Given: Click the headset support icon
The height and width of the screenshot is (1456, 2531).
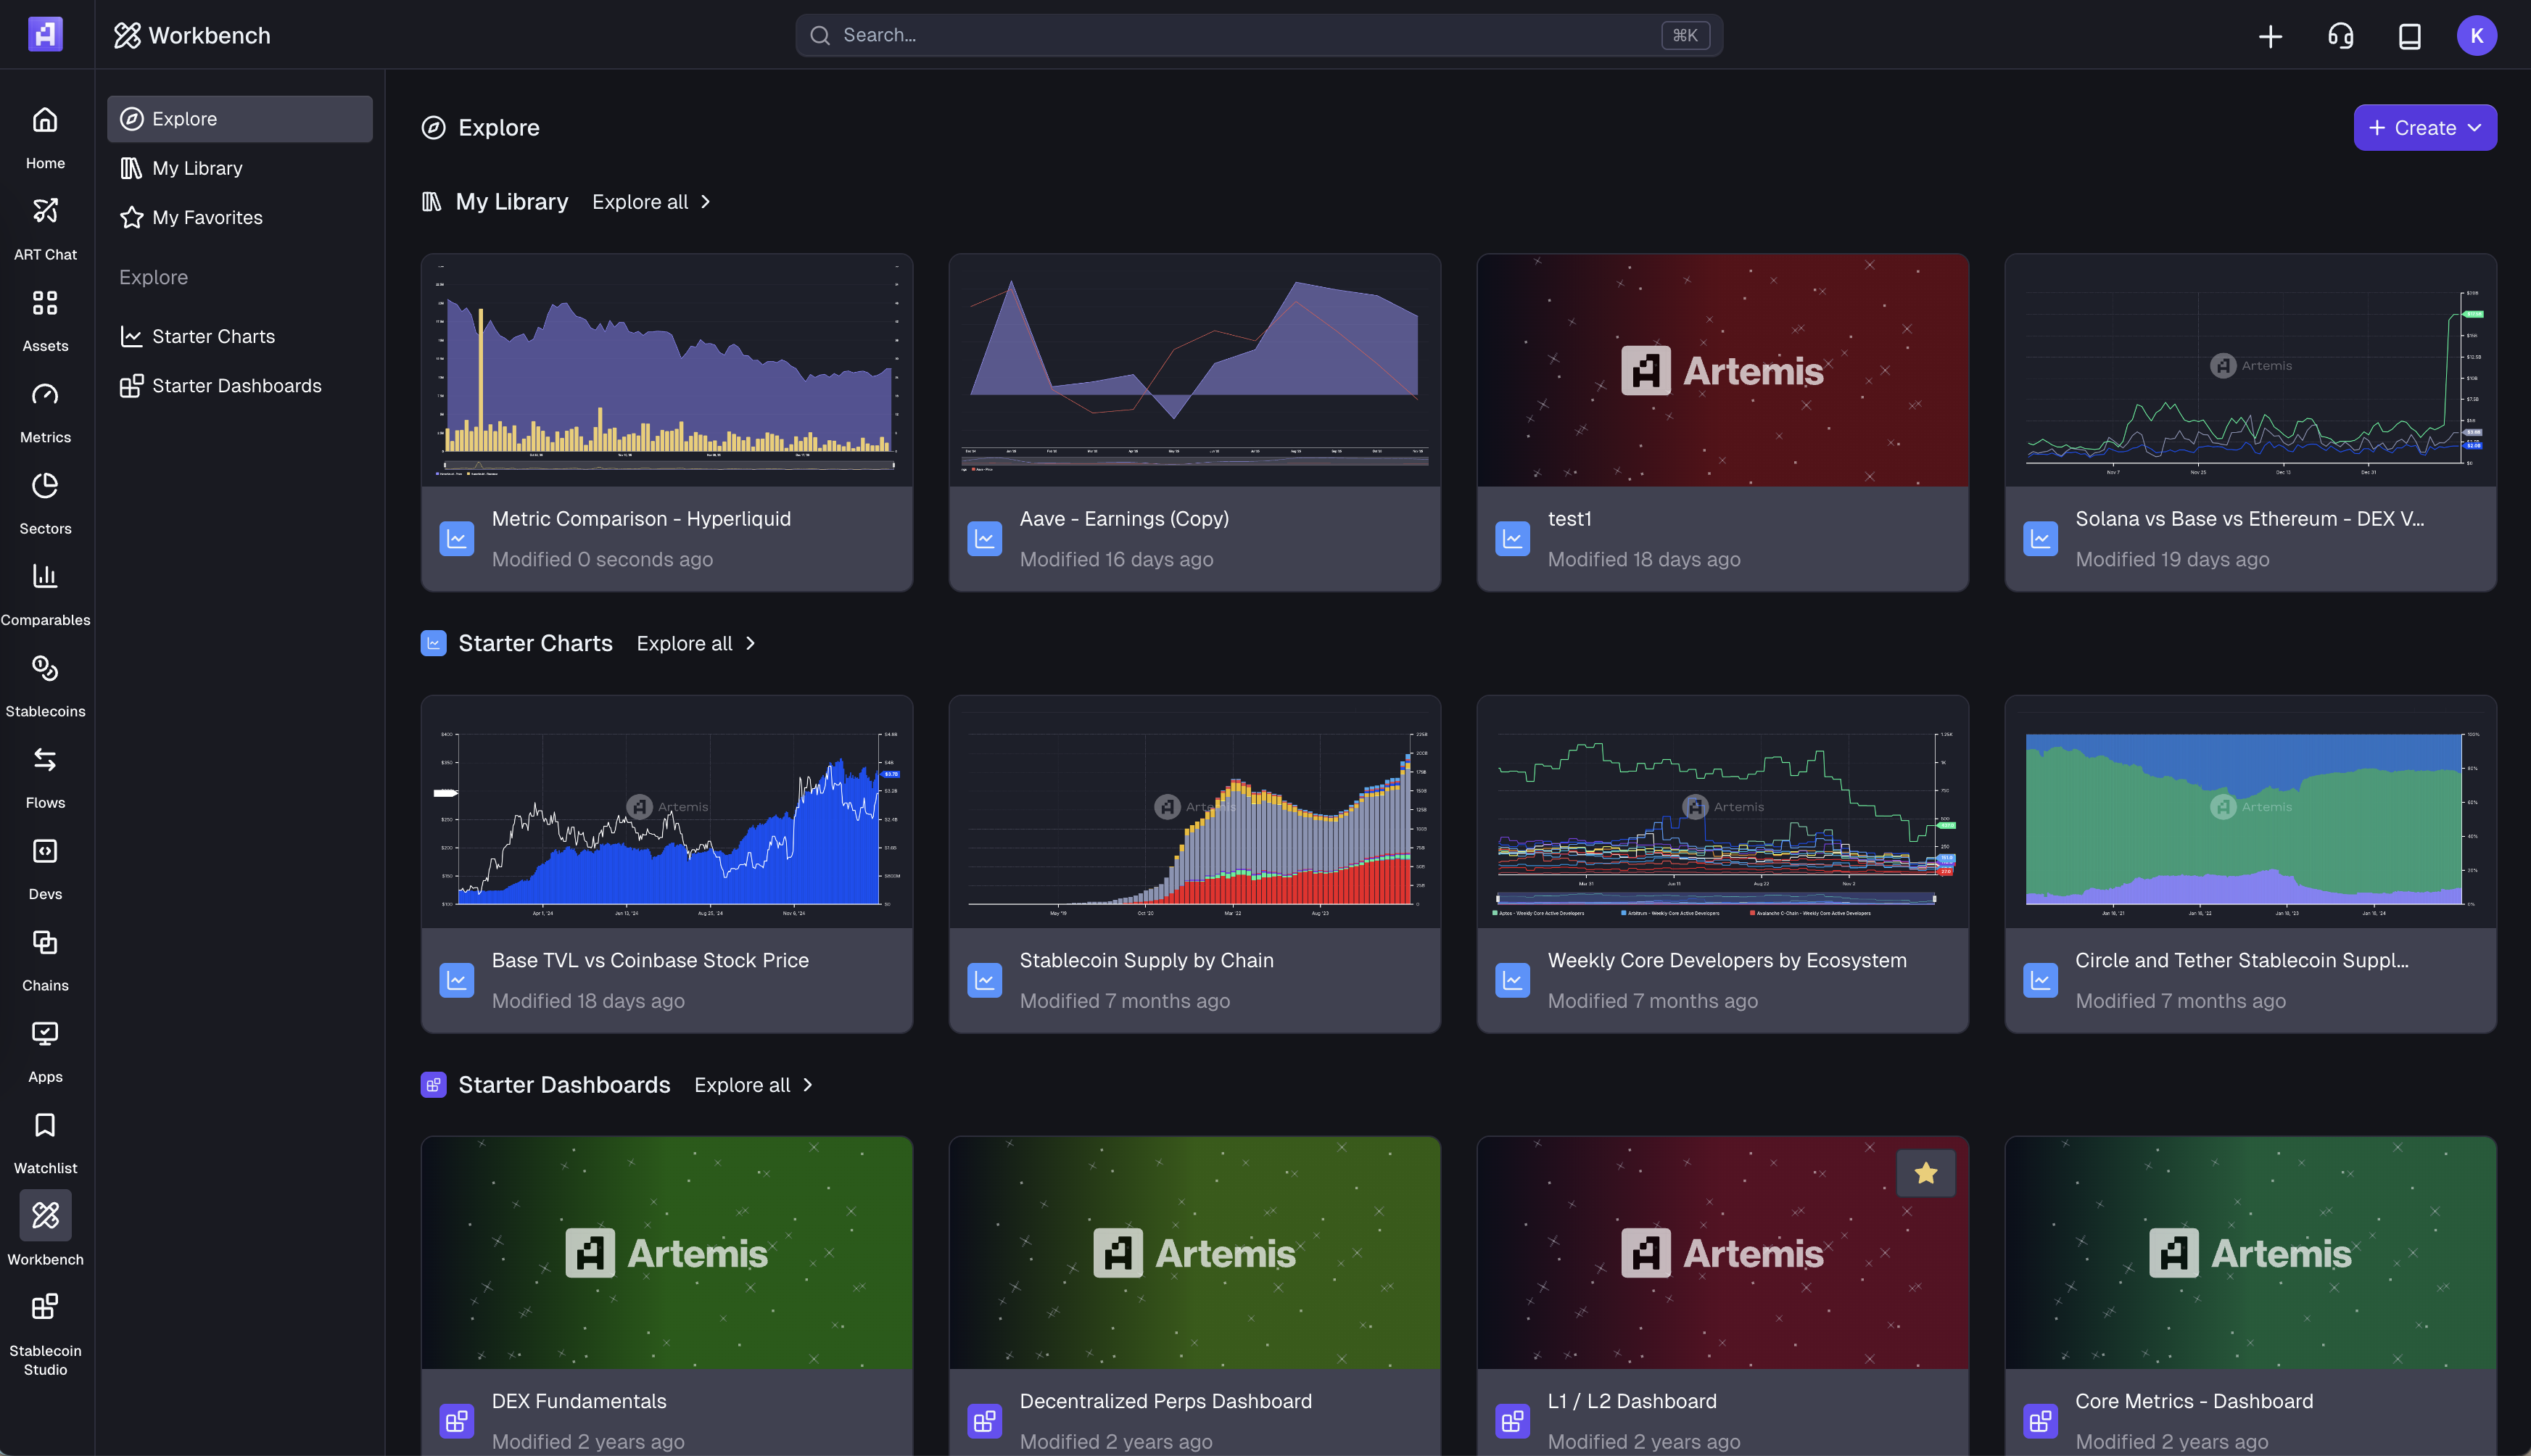Looking at the screenshot, I should pos(2340,36).
